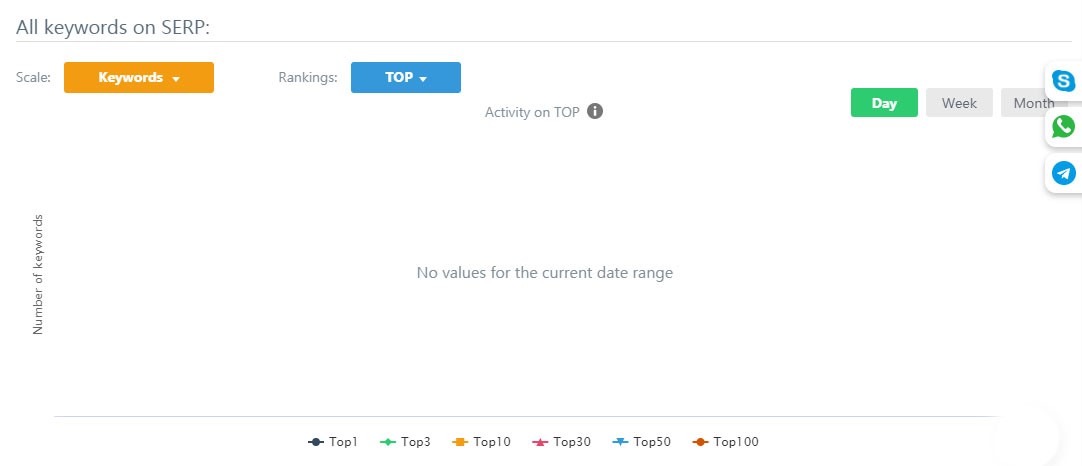Click the Top10 orange square swatch

click(460, 442)
